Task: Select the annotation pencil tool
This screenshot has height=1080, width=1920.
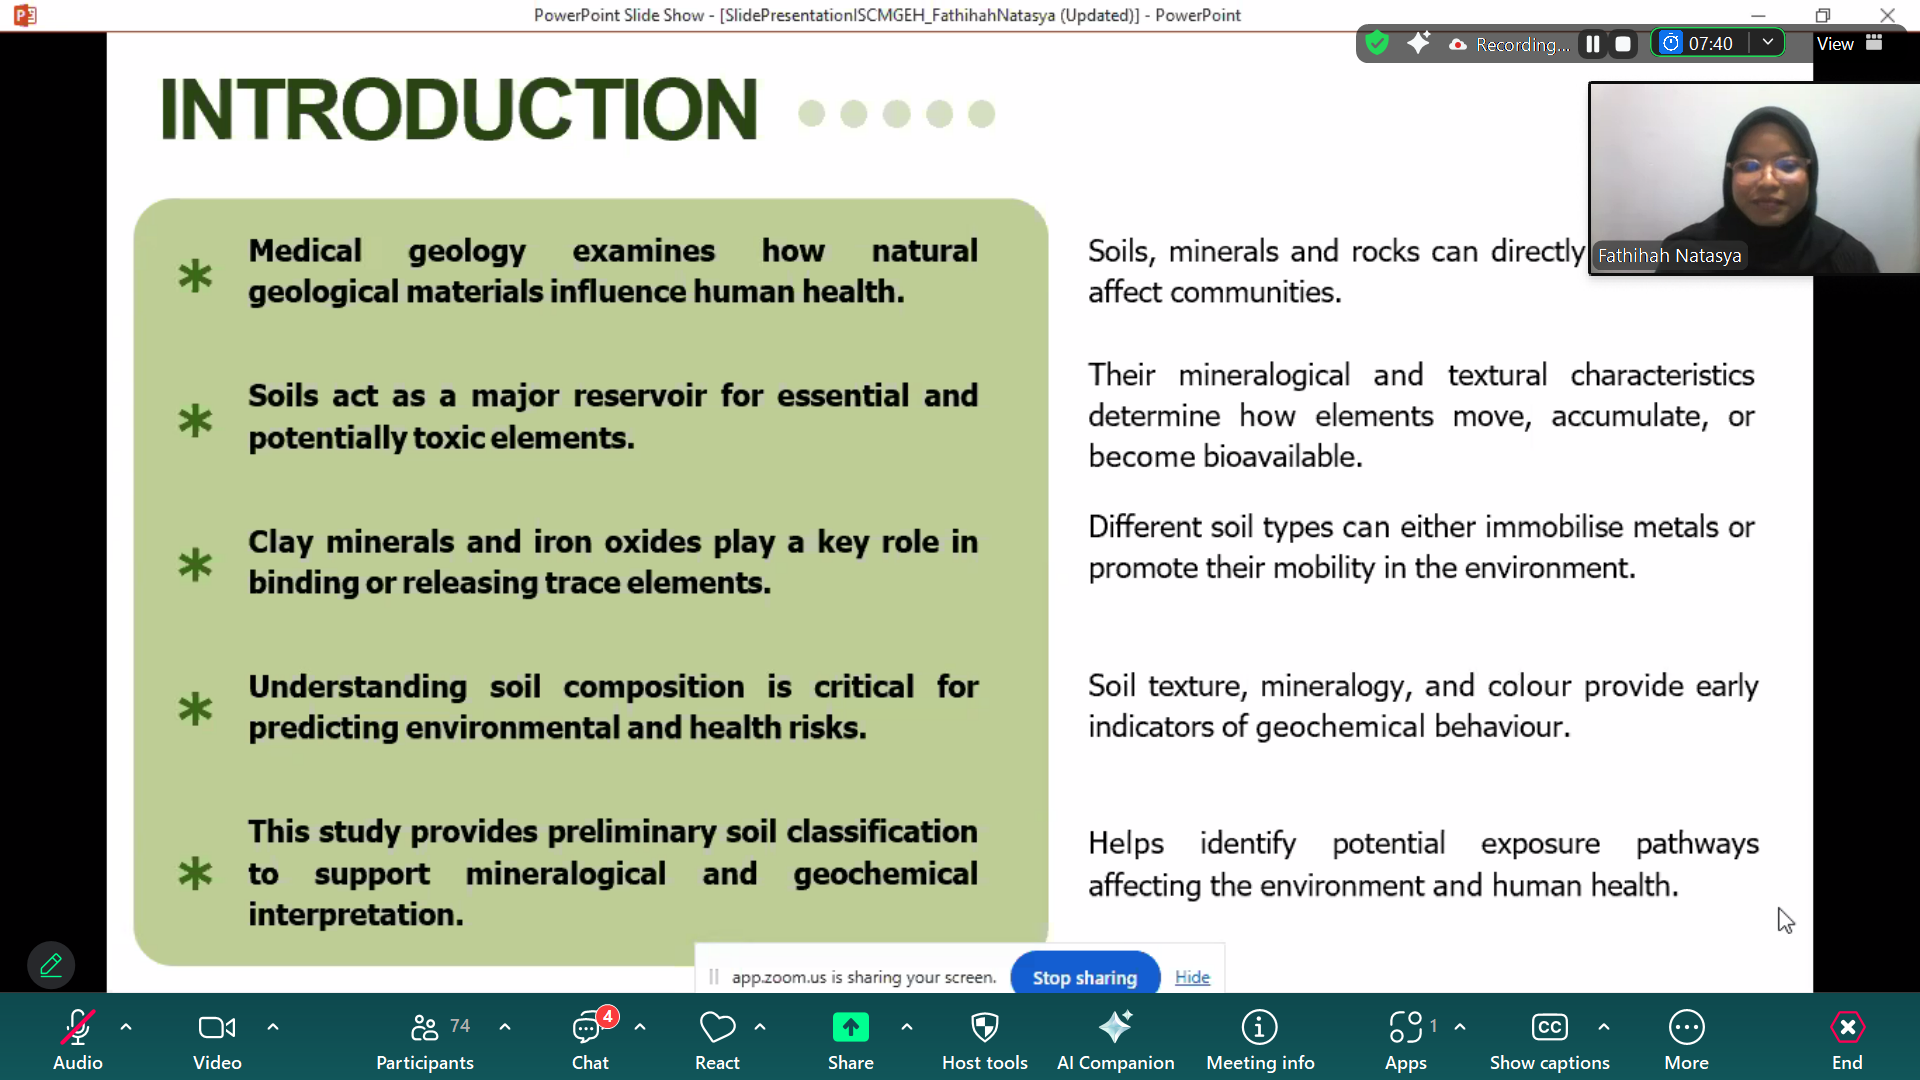Action: pos(50,964)
